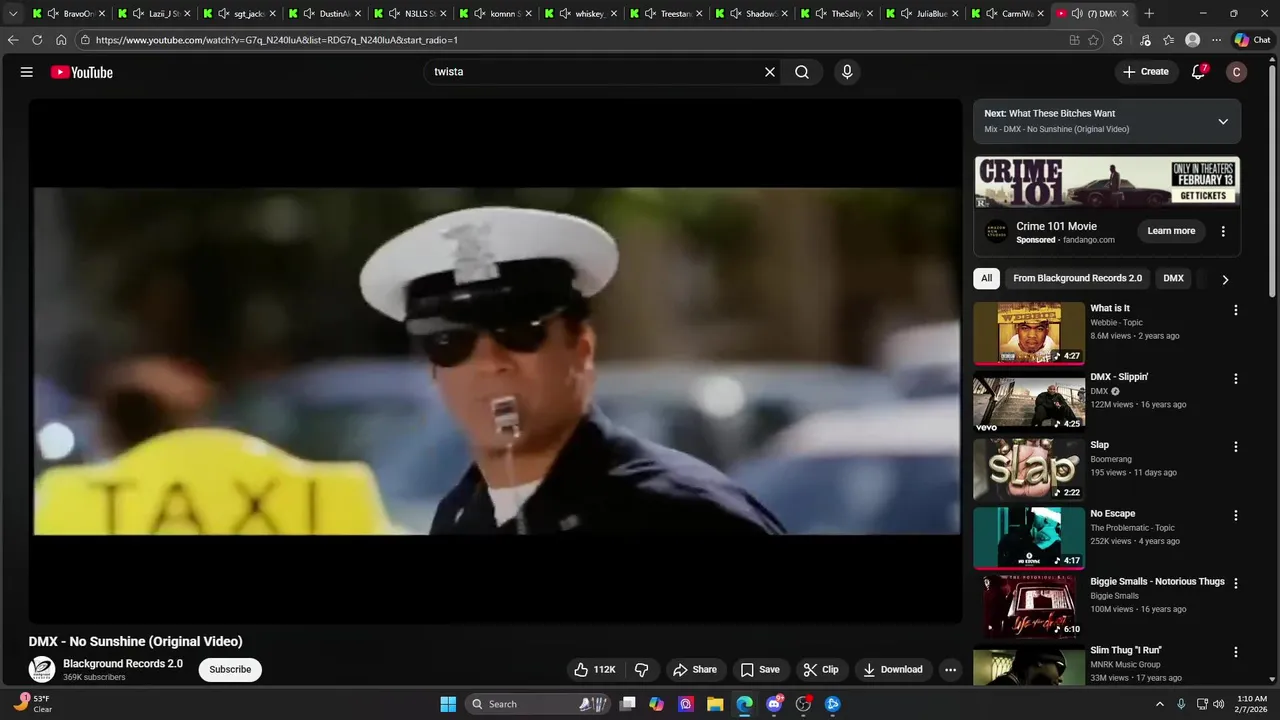Screen dimensions: 1280x720
Task: Favorite this page with star icon
Action: (x=1093, y=40)
